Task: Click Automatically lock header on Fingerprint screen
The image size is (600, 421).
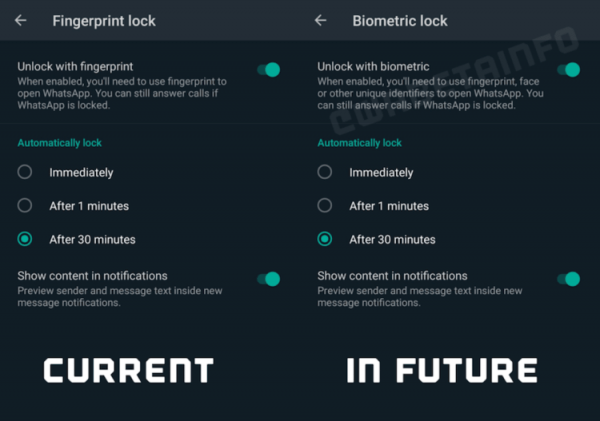Action: [60, 143]
